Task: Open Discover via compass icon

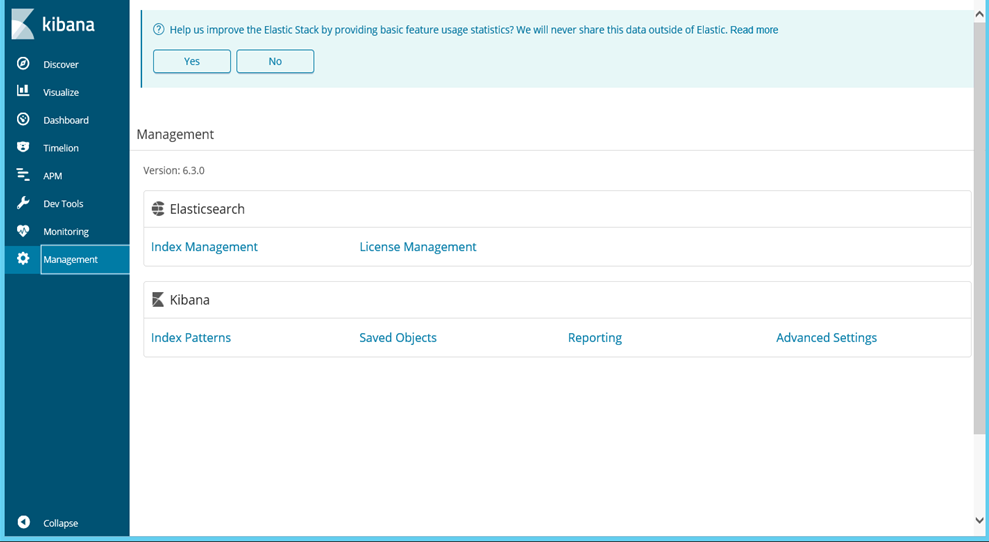Action: [x=23, y=63]
